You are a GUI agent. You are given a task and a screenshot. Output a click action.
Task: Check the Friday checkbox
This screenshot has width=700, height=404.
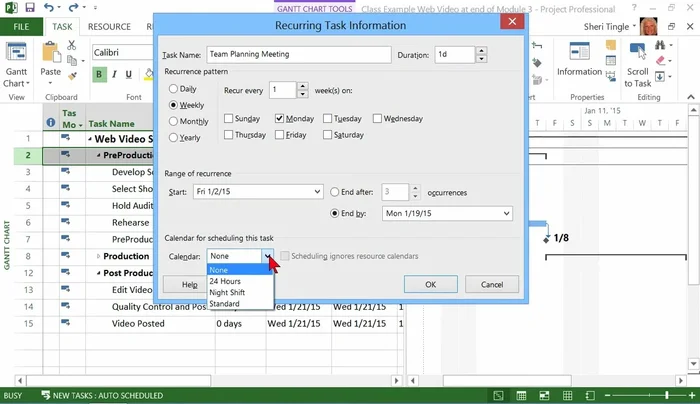pos(279,134)
